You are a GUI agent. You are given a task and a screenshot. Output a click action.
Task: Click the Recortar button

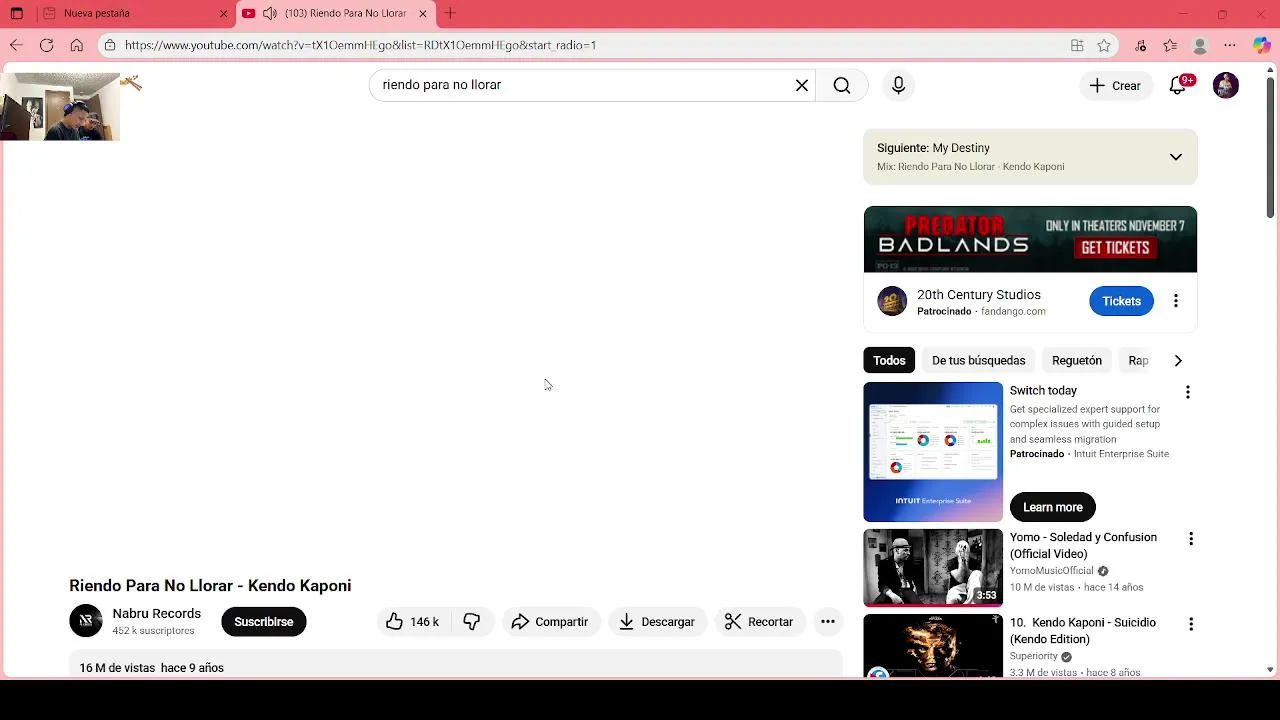(759, 622)
